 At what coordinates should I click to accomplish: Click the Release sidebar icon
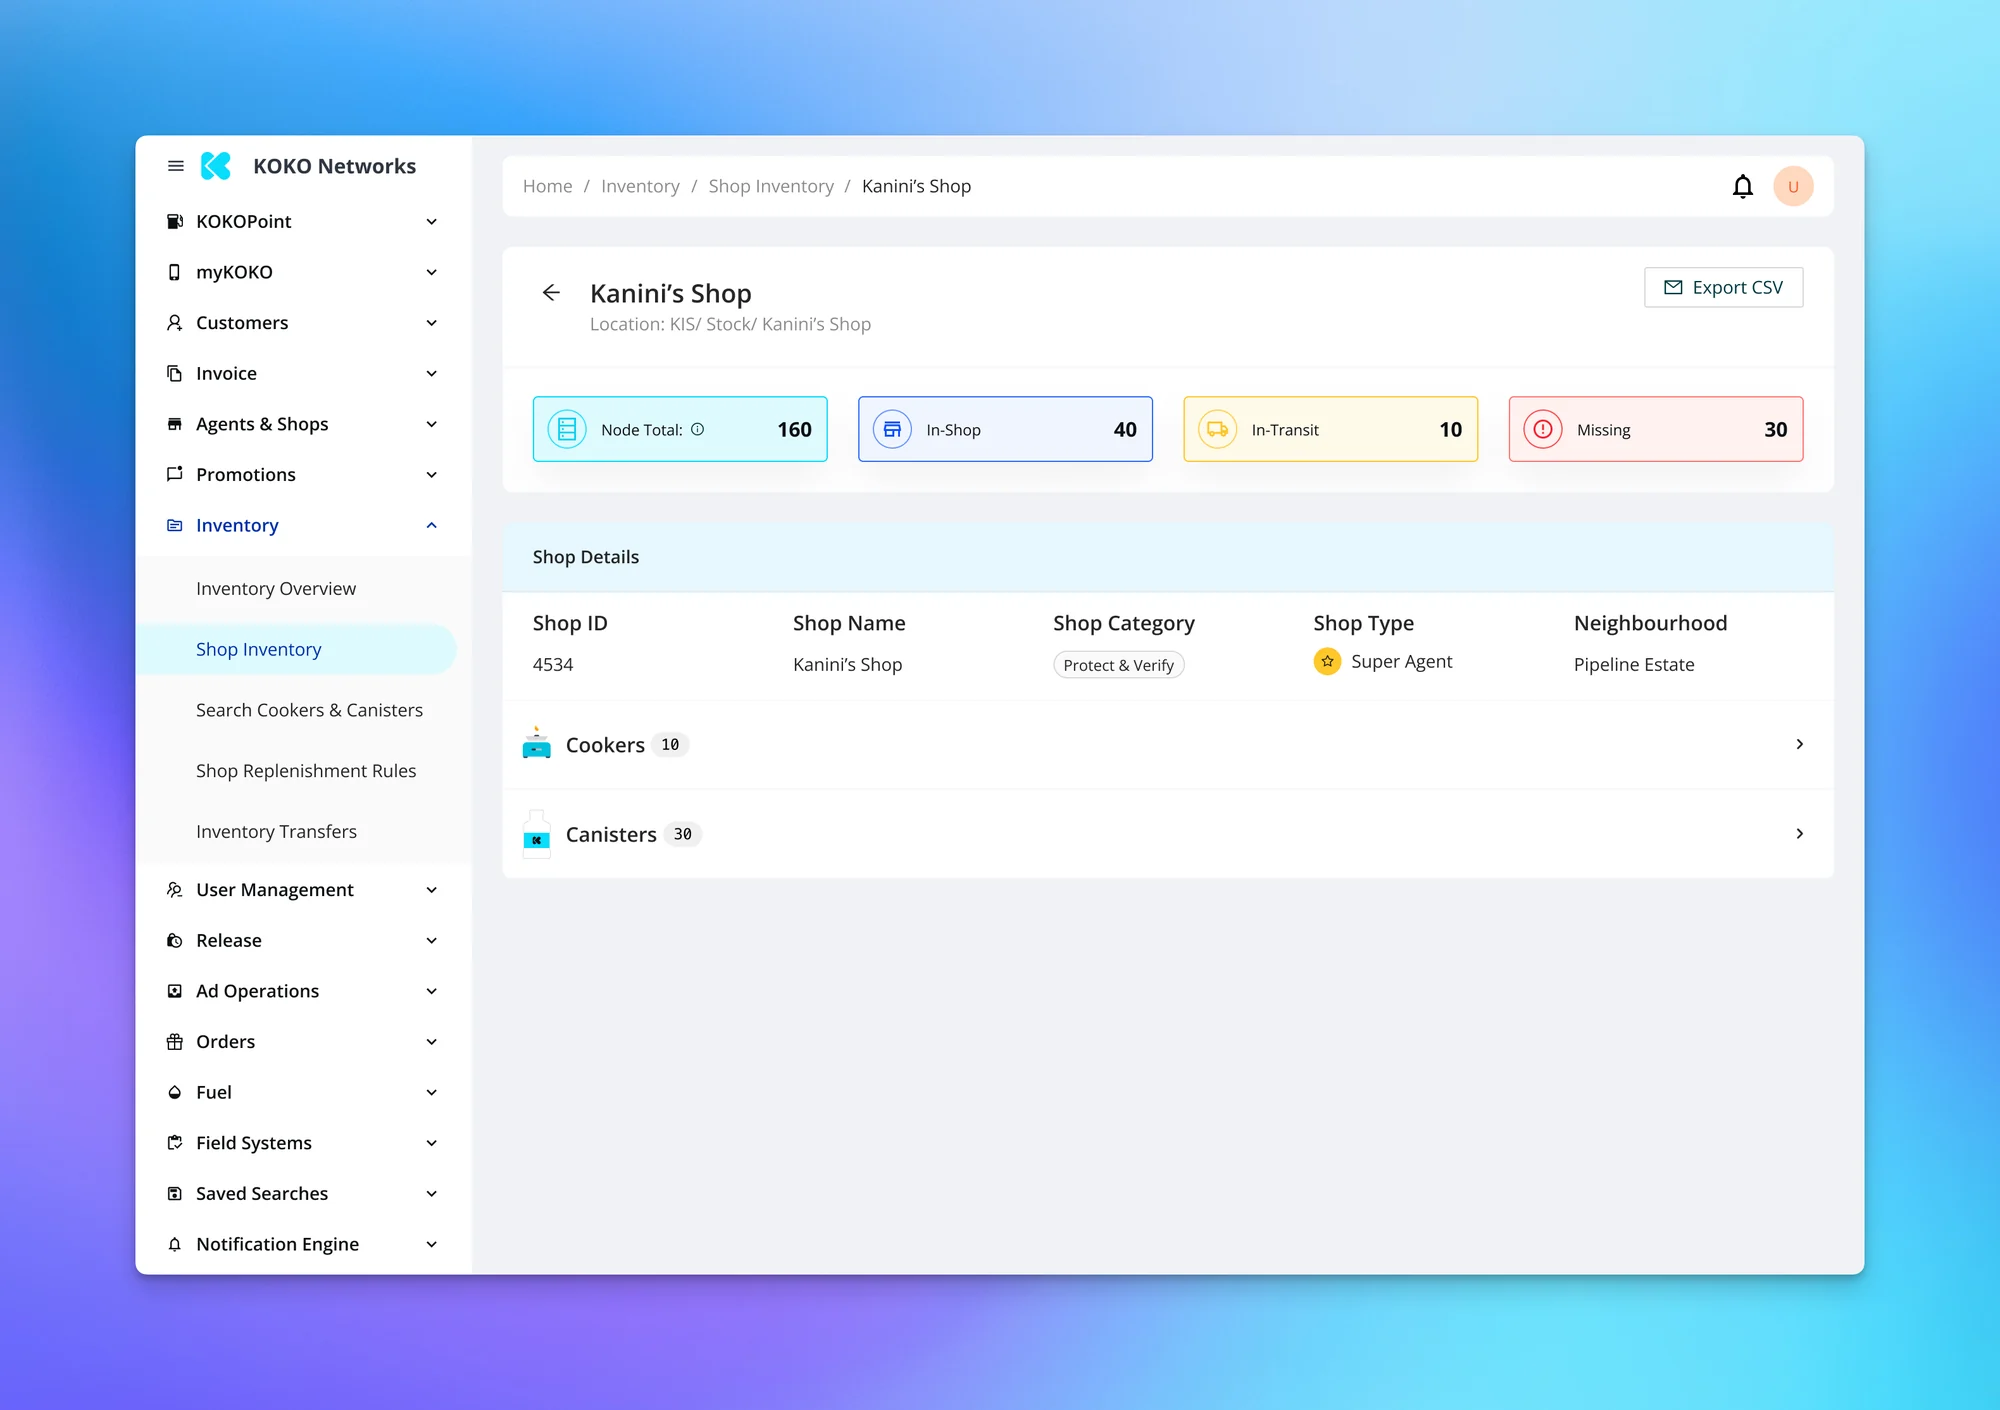(175, 940)
